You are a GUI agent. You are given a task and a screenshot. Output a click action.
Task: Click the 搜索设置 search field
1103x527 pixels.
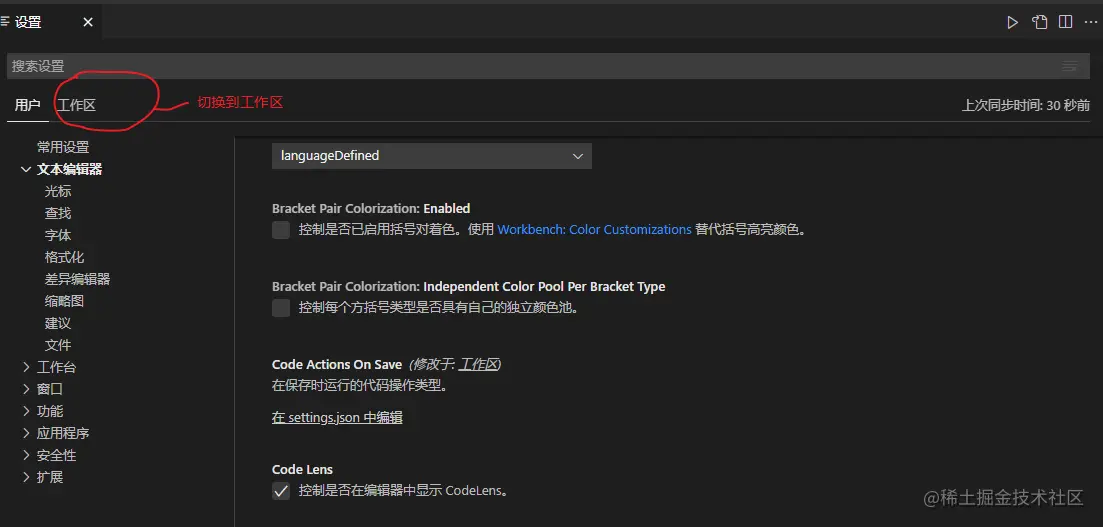pyautogui.click(x=549, y=66)
